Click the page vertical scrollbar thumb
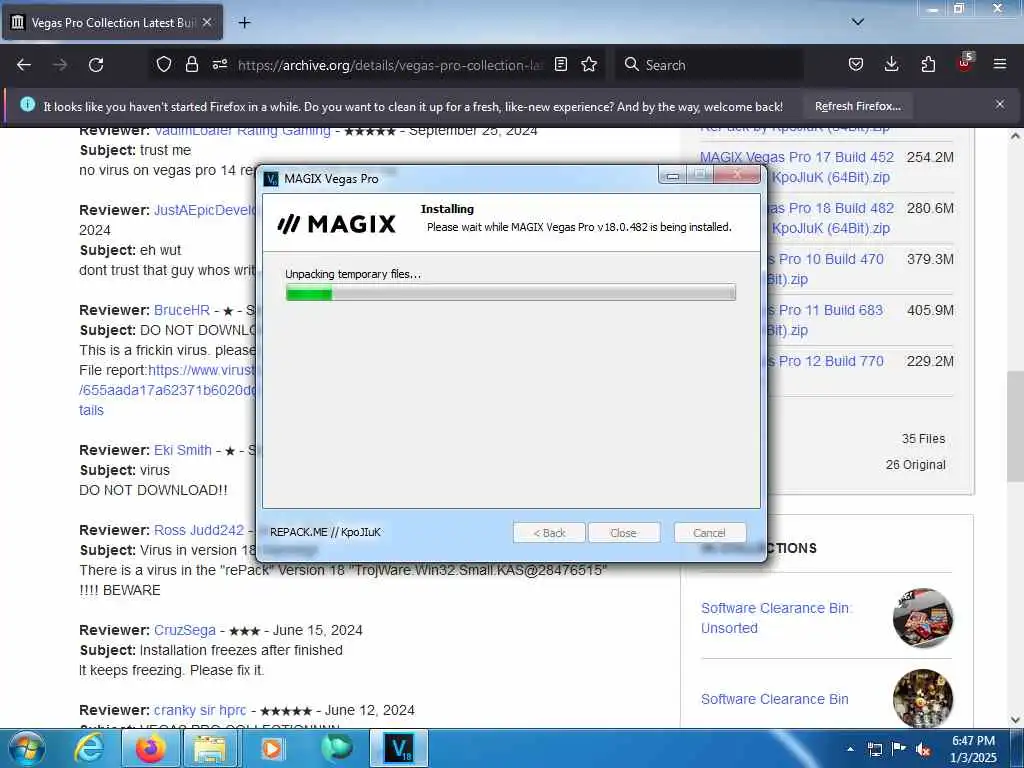This screenshot has width=1024, height=768. (x=1016, y=428)
